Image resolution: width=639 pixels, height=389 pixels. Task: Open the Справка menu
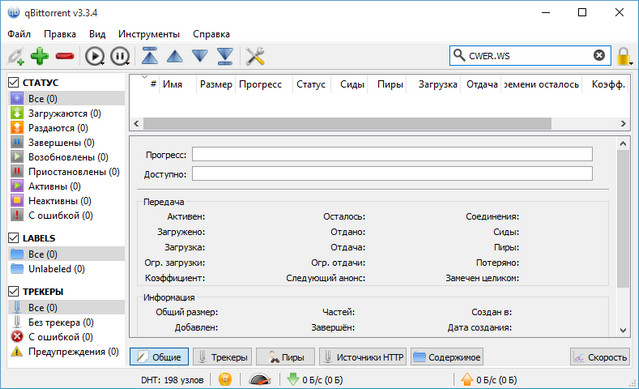(211, 34)
